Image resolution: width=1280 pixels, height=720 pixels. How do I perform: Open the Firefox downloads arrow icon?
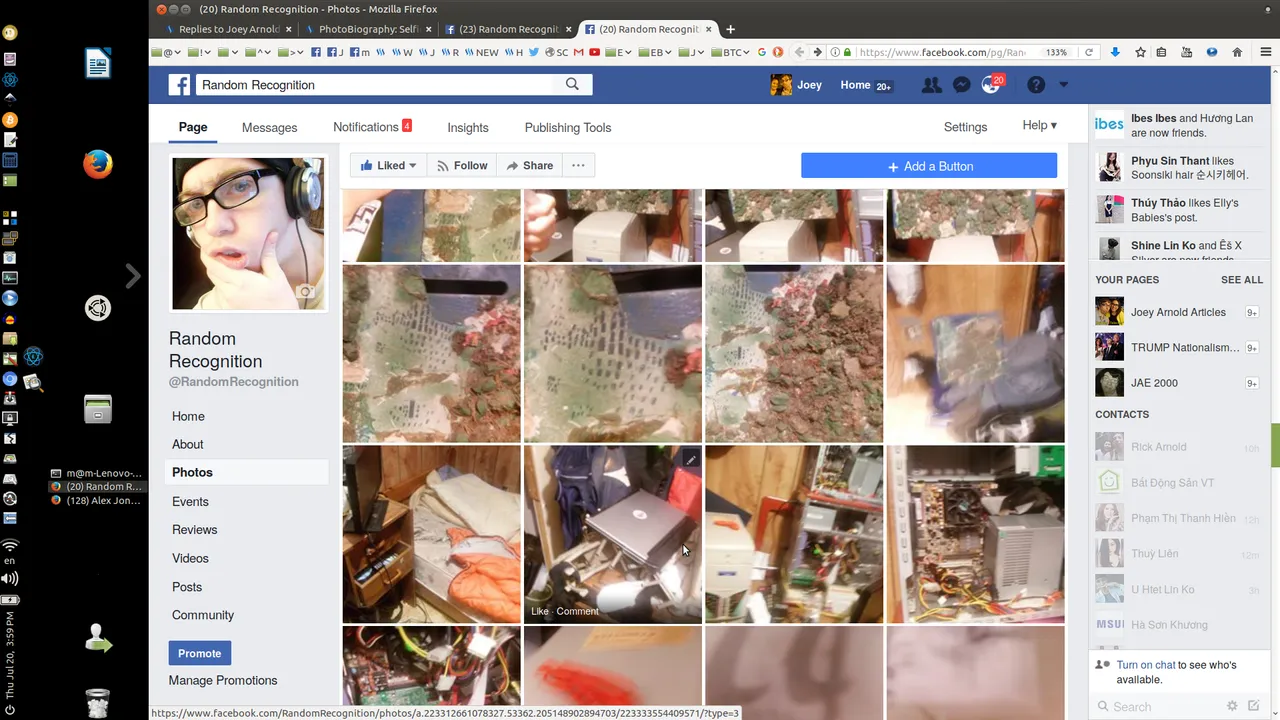[1115, 52]
